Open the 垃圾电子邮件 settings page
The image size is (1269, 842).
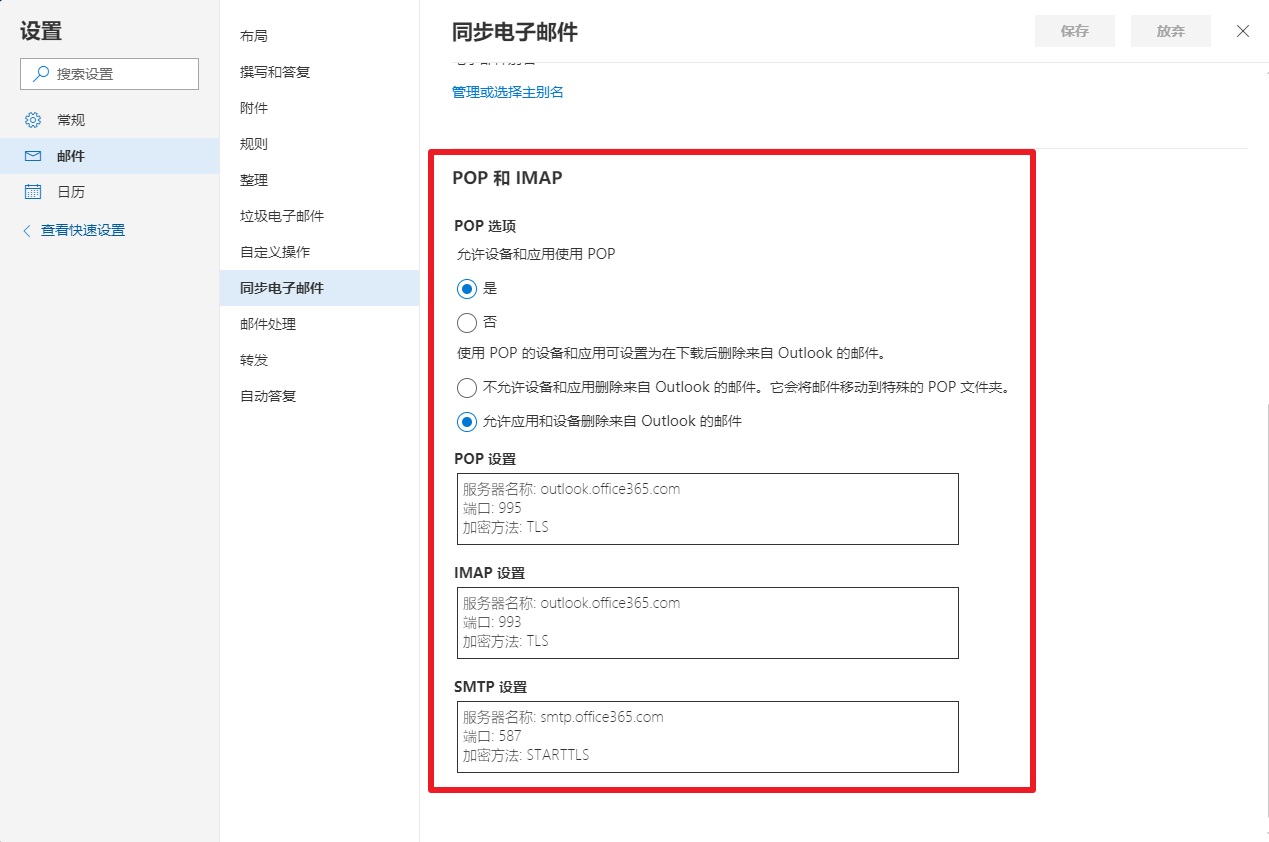point(319,216)
